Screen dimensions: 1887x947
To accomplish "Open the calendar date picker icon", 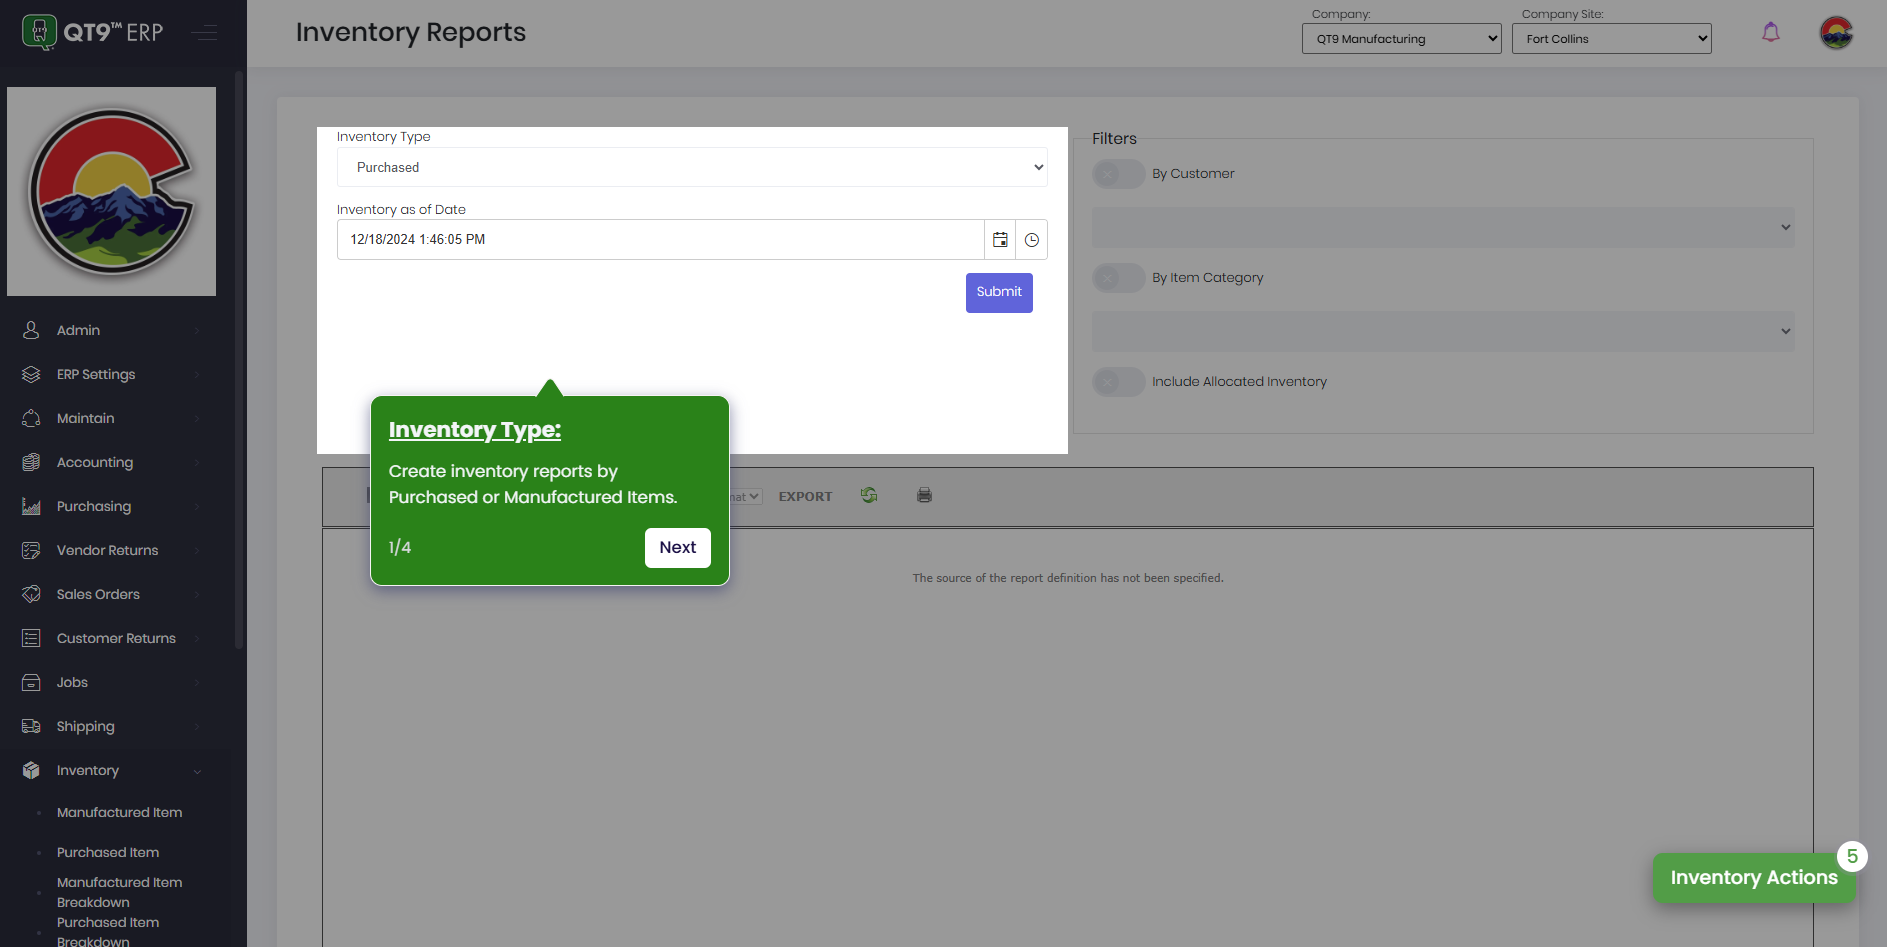I will (999, 240).
